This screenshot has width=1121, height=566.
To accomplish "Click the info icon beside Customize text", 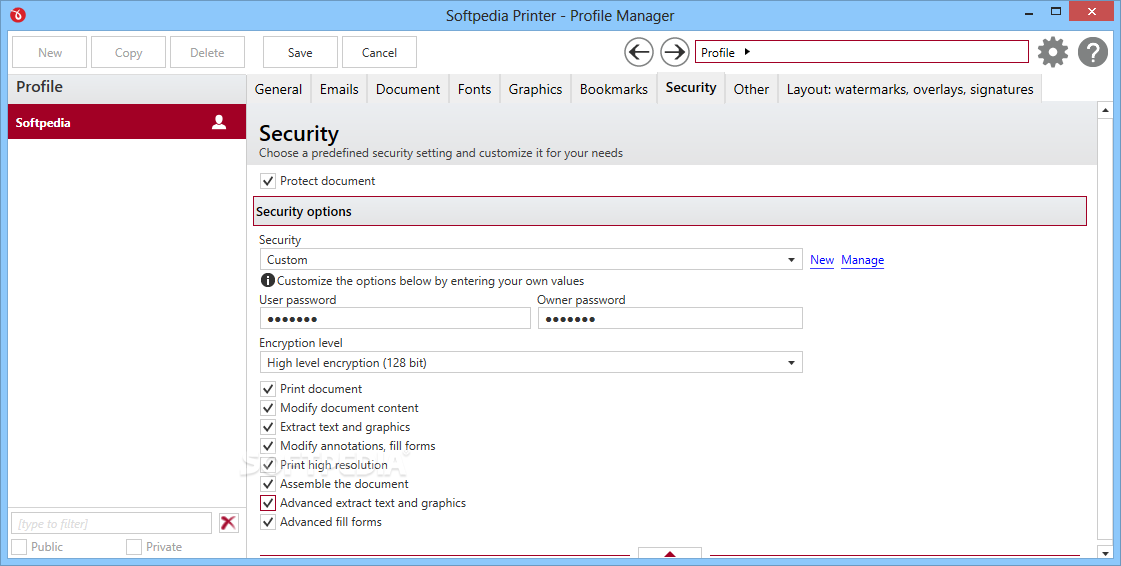I will pyautogui.click(x=267, y=281).
